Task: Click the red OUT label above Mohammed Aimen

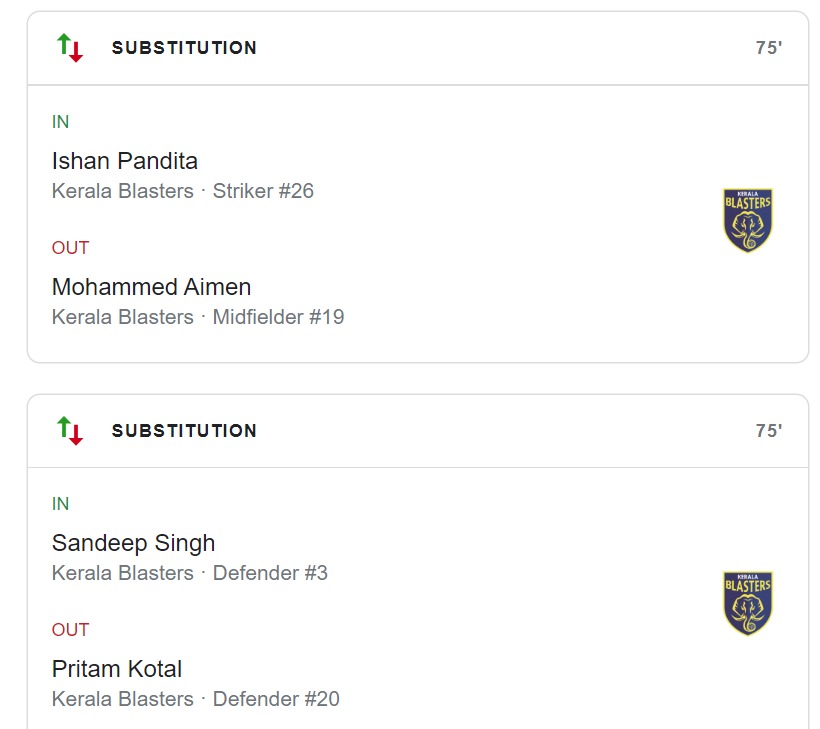Action: coord(70,248)
